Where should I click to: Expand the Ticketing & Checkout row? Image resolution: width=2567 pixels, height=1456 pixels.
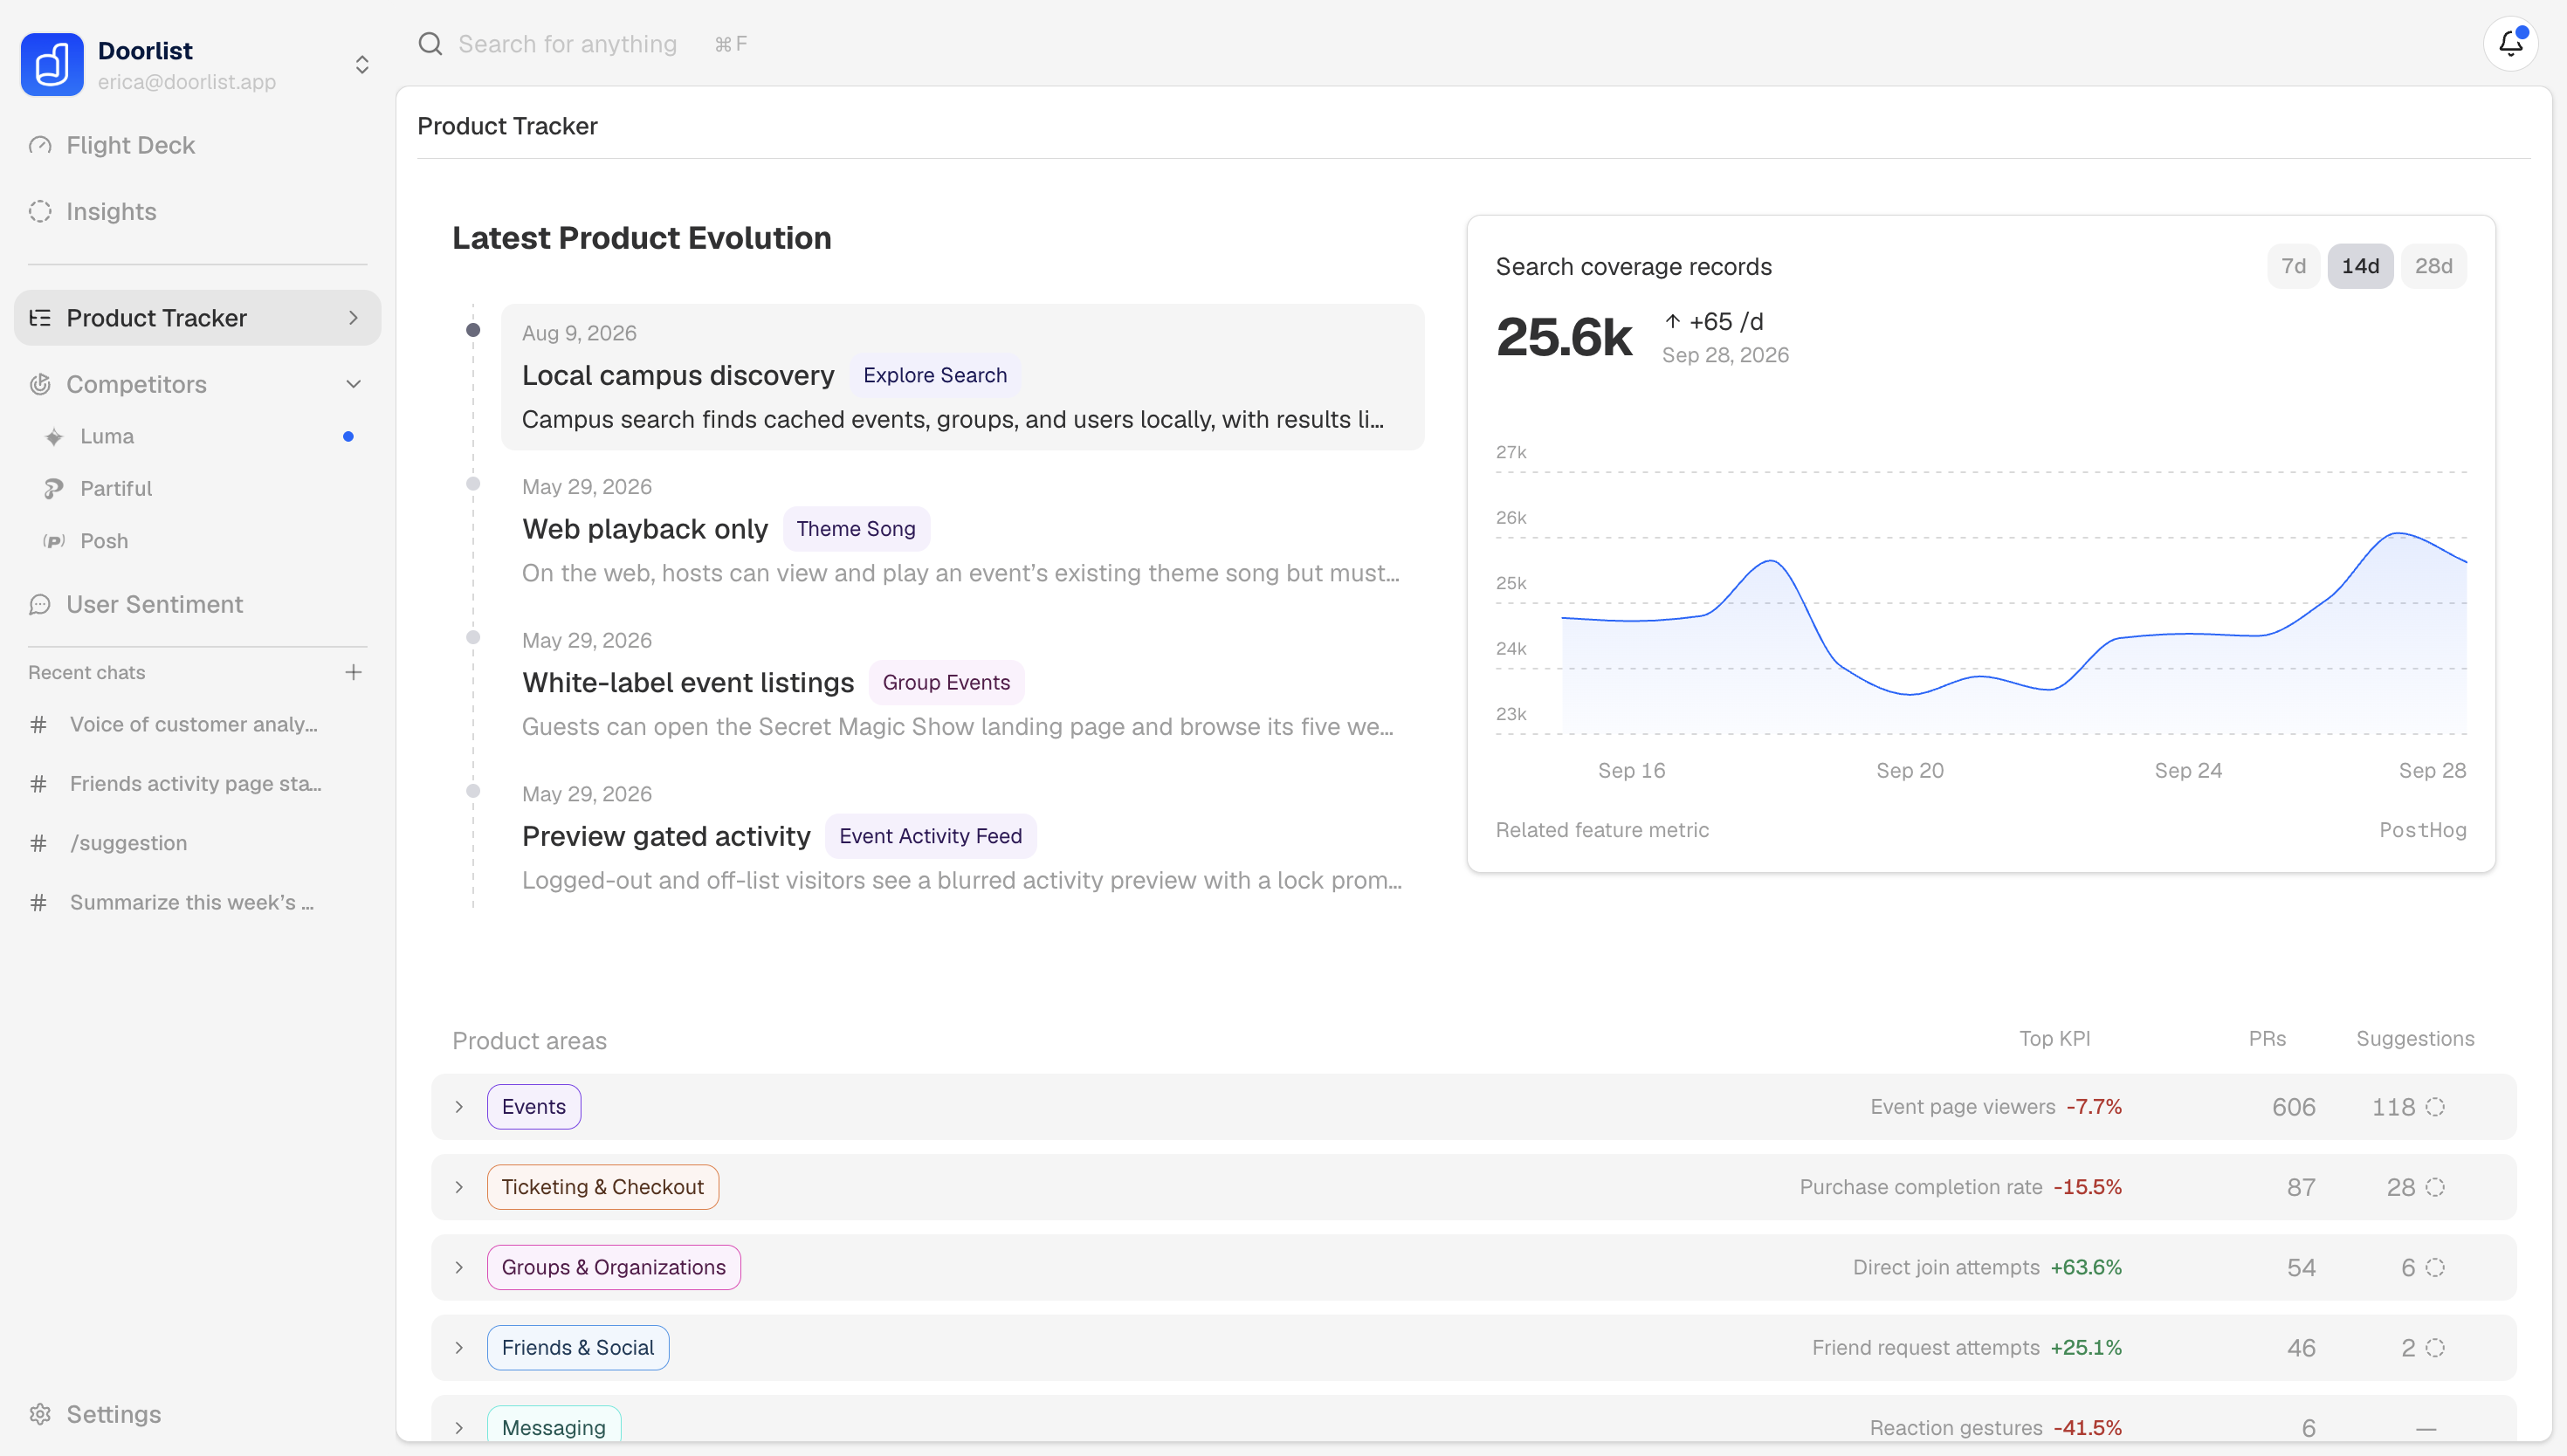click(x=459, y=1187)
